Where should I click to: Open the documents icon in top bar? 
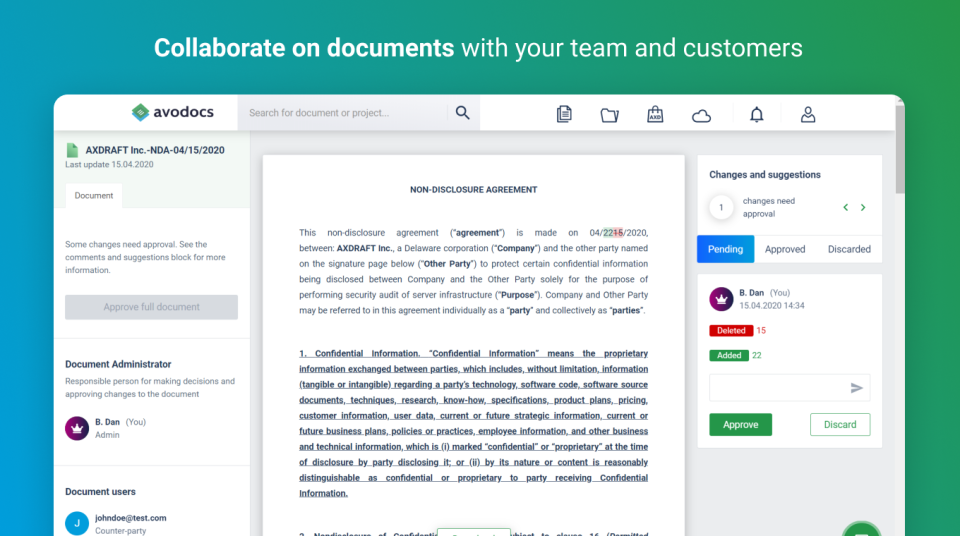point(564,114)
